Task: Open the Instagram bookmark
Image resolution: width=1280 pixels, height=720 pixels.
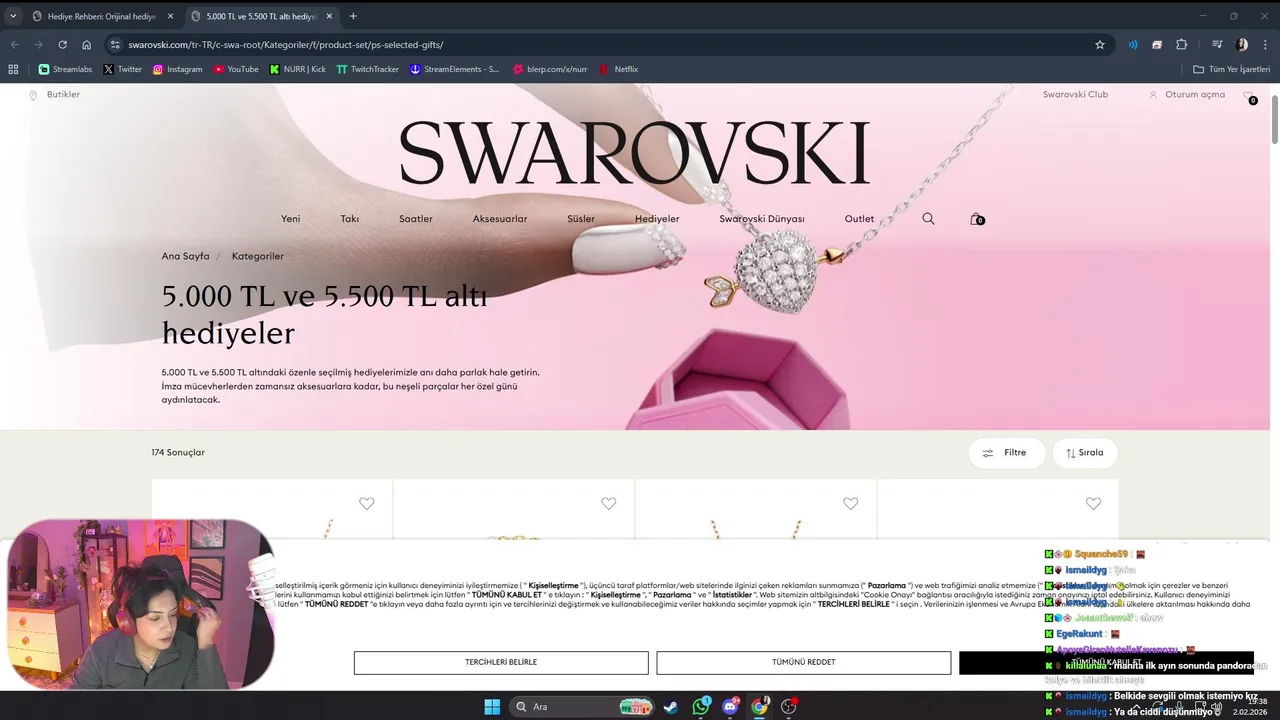Action: [177, 69]
